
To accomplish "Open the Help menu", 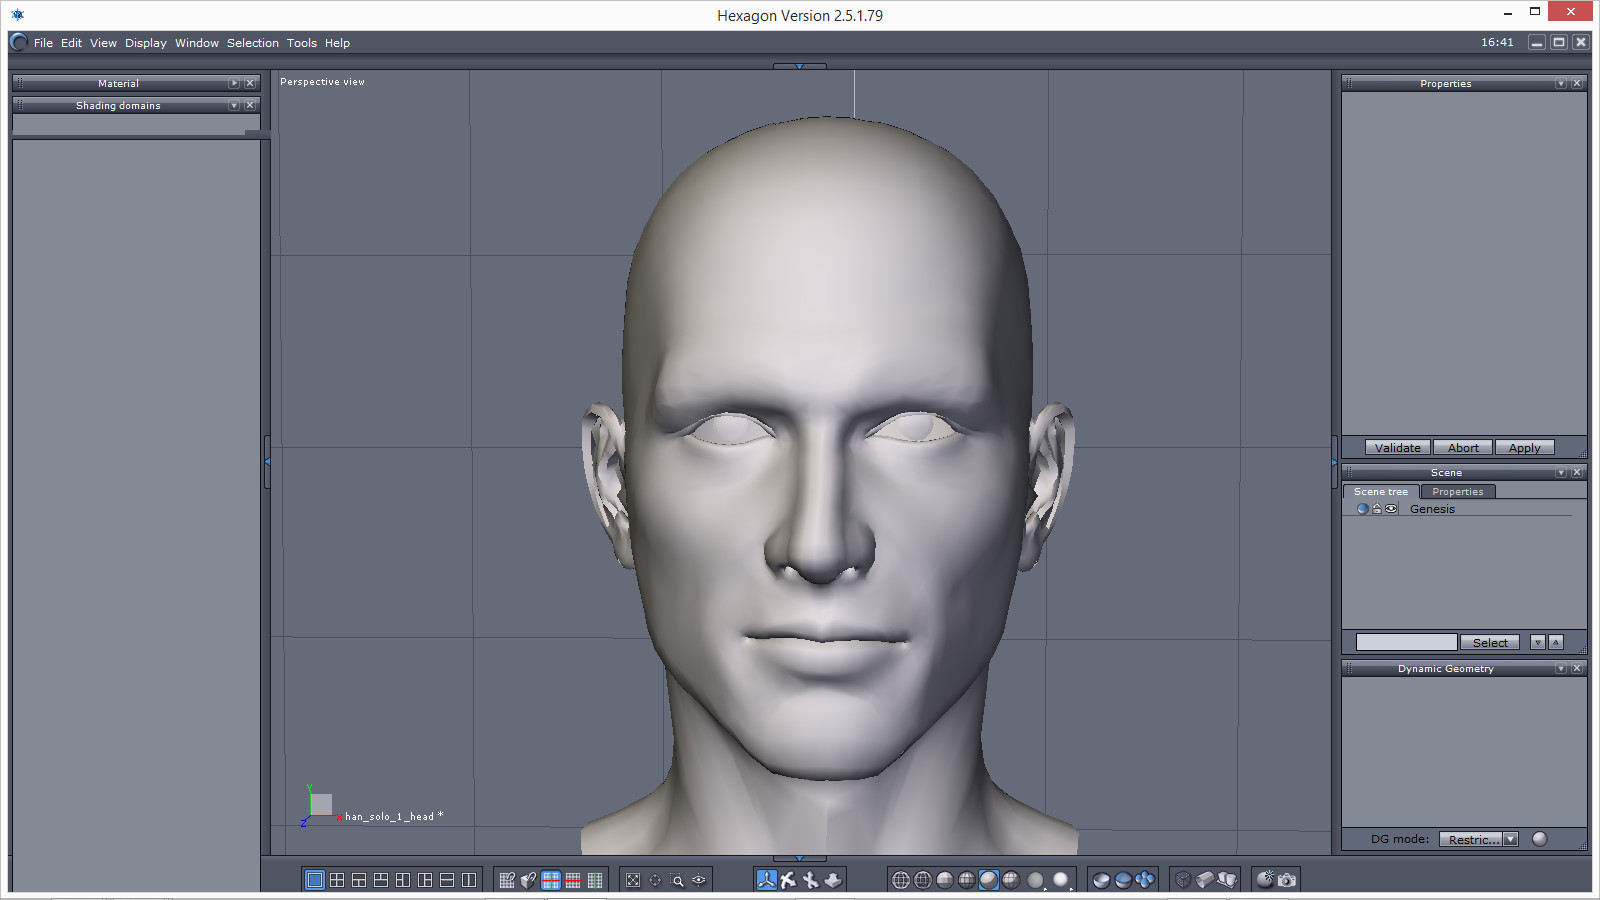I will 337,43.
